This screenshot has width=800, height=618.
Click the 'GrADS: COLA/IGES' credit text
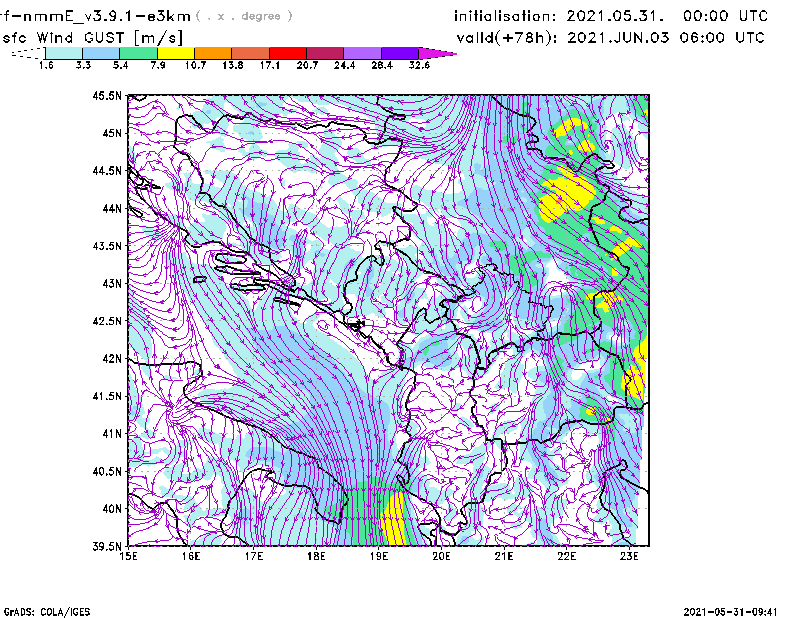point(47,612)
